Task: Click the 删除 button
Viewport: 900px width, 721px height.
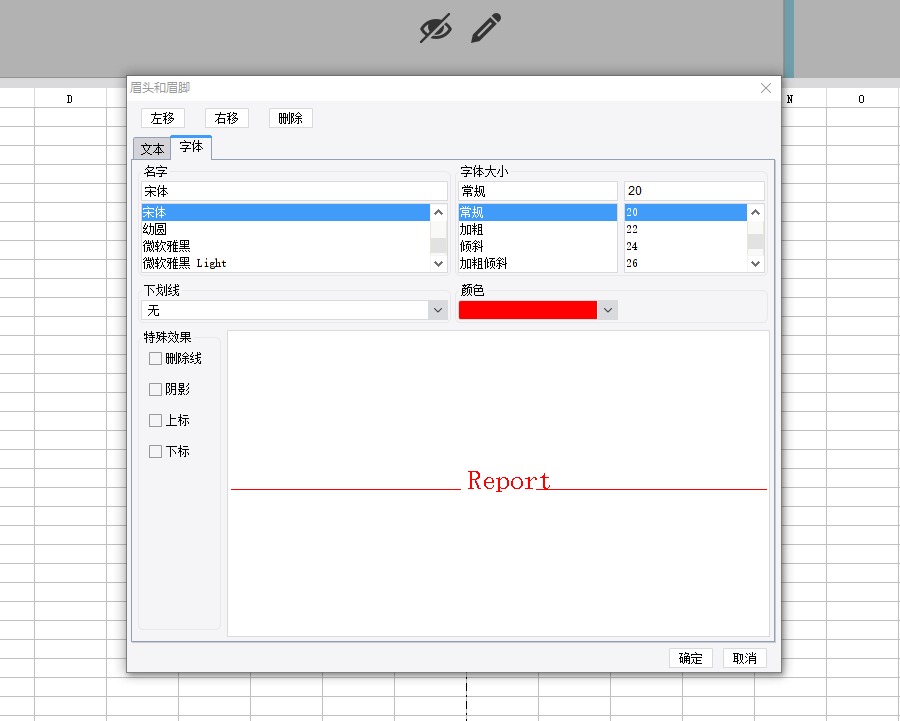Action: pos(290,118)
